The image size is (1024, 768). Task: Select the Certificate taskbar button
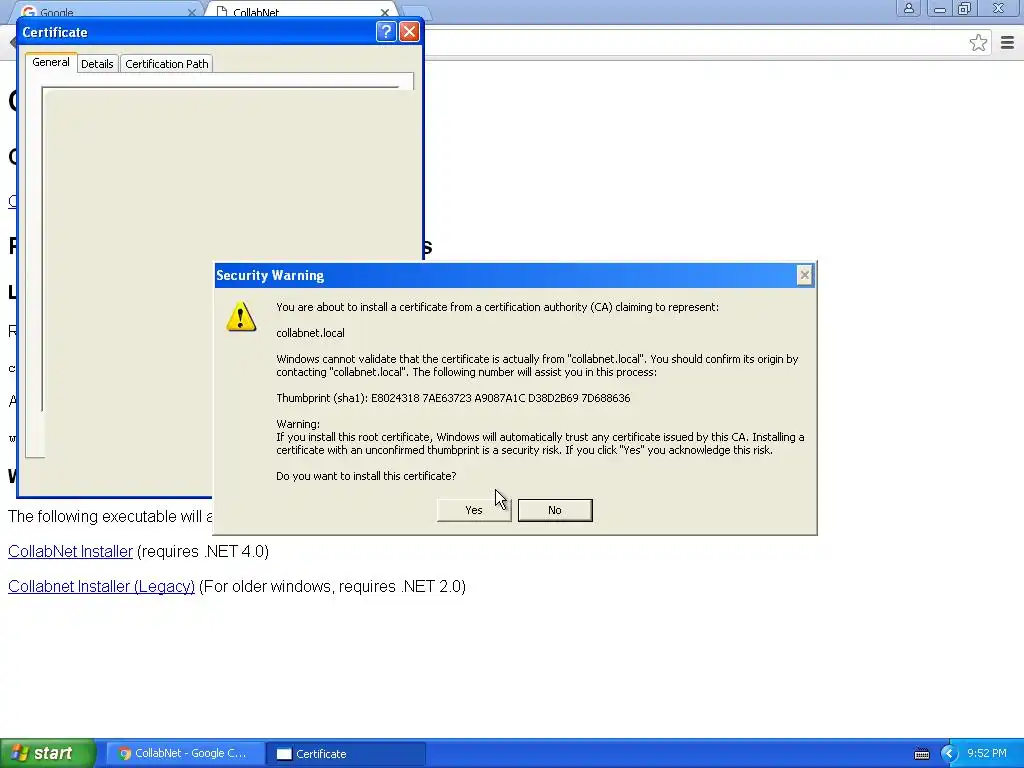[346, 754]
